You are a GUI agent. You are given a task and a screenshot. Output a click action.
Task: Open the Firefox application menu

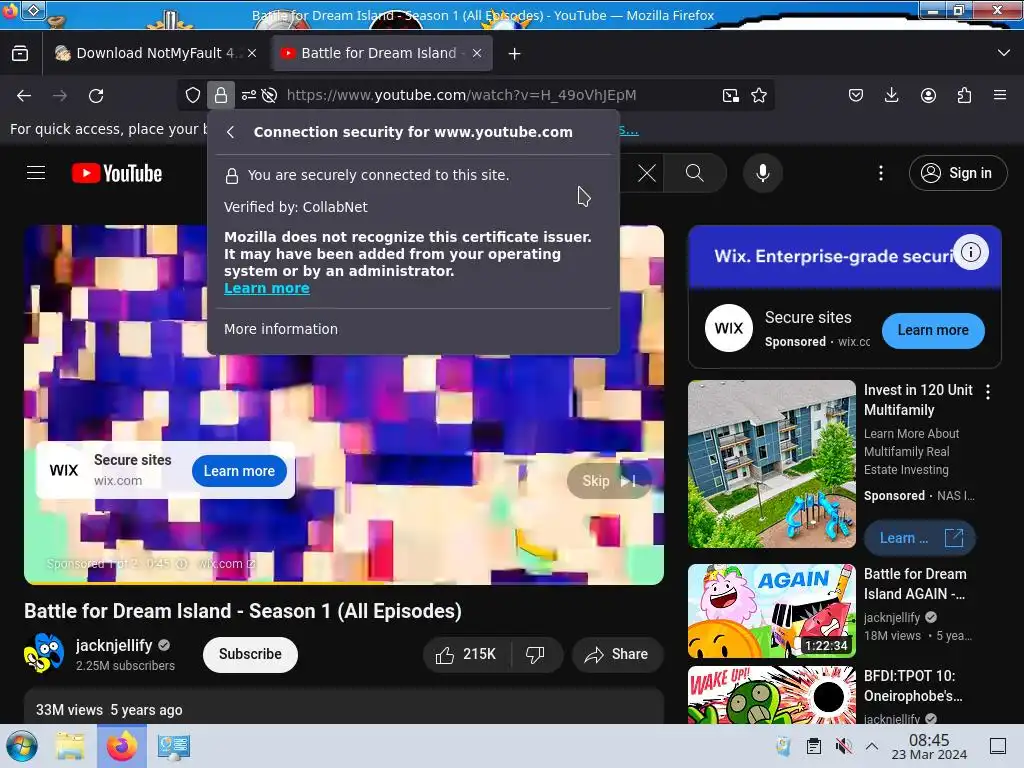pyautogui.click(x=1000, y=95)
